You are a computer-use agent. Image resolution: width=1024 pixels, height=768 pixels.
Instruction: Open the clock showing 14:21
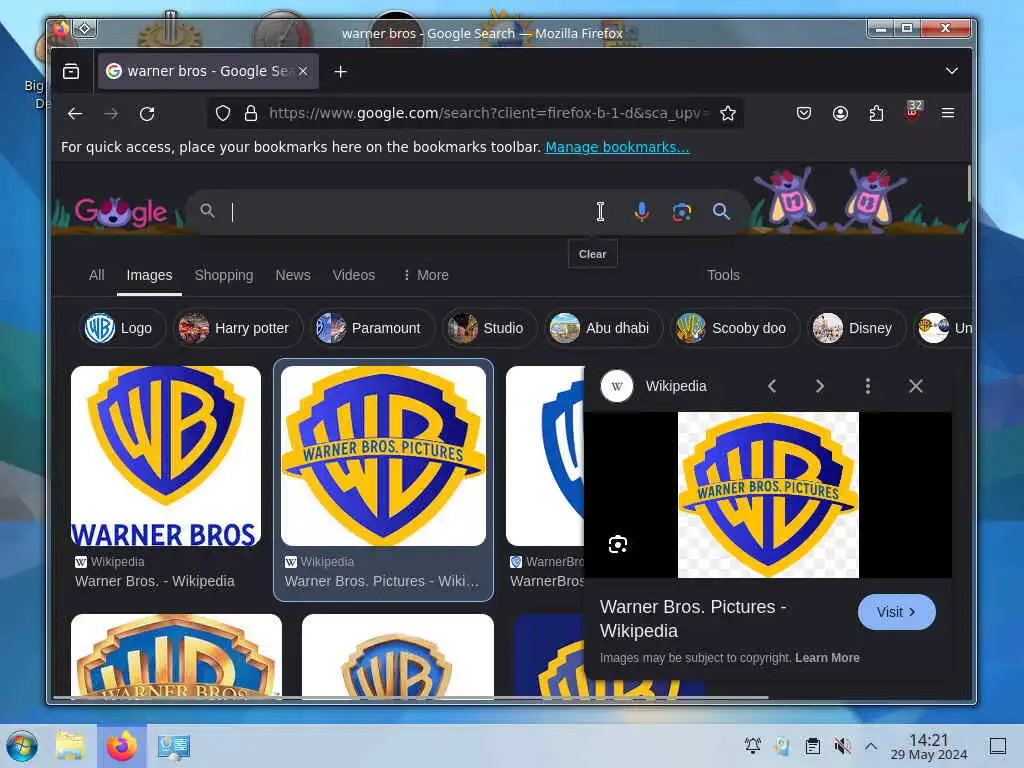point(929,746)
